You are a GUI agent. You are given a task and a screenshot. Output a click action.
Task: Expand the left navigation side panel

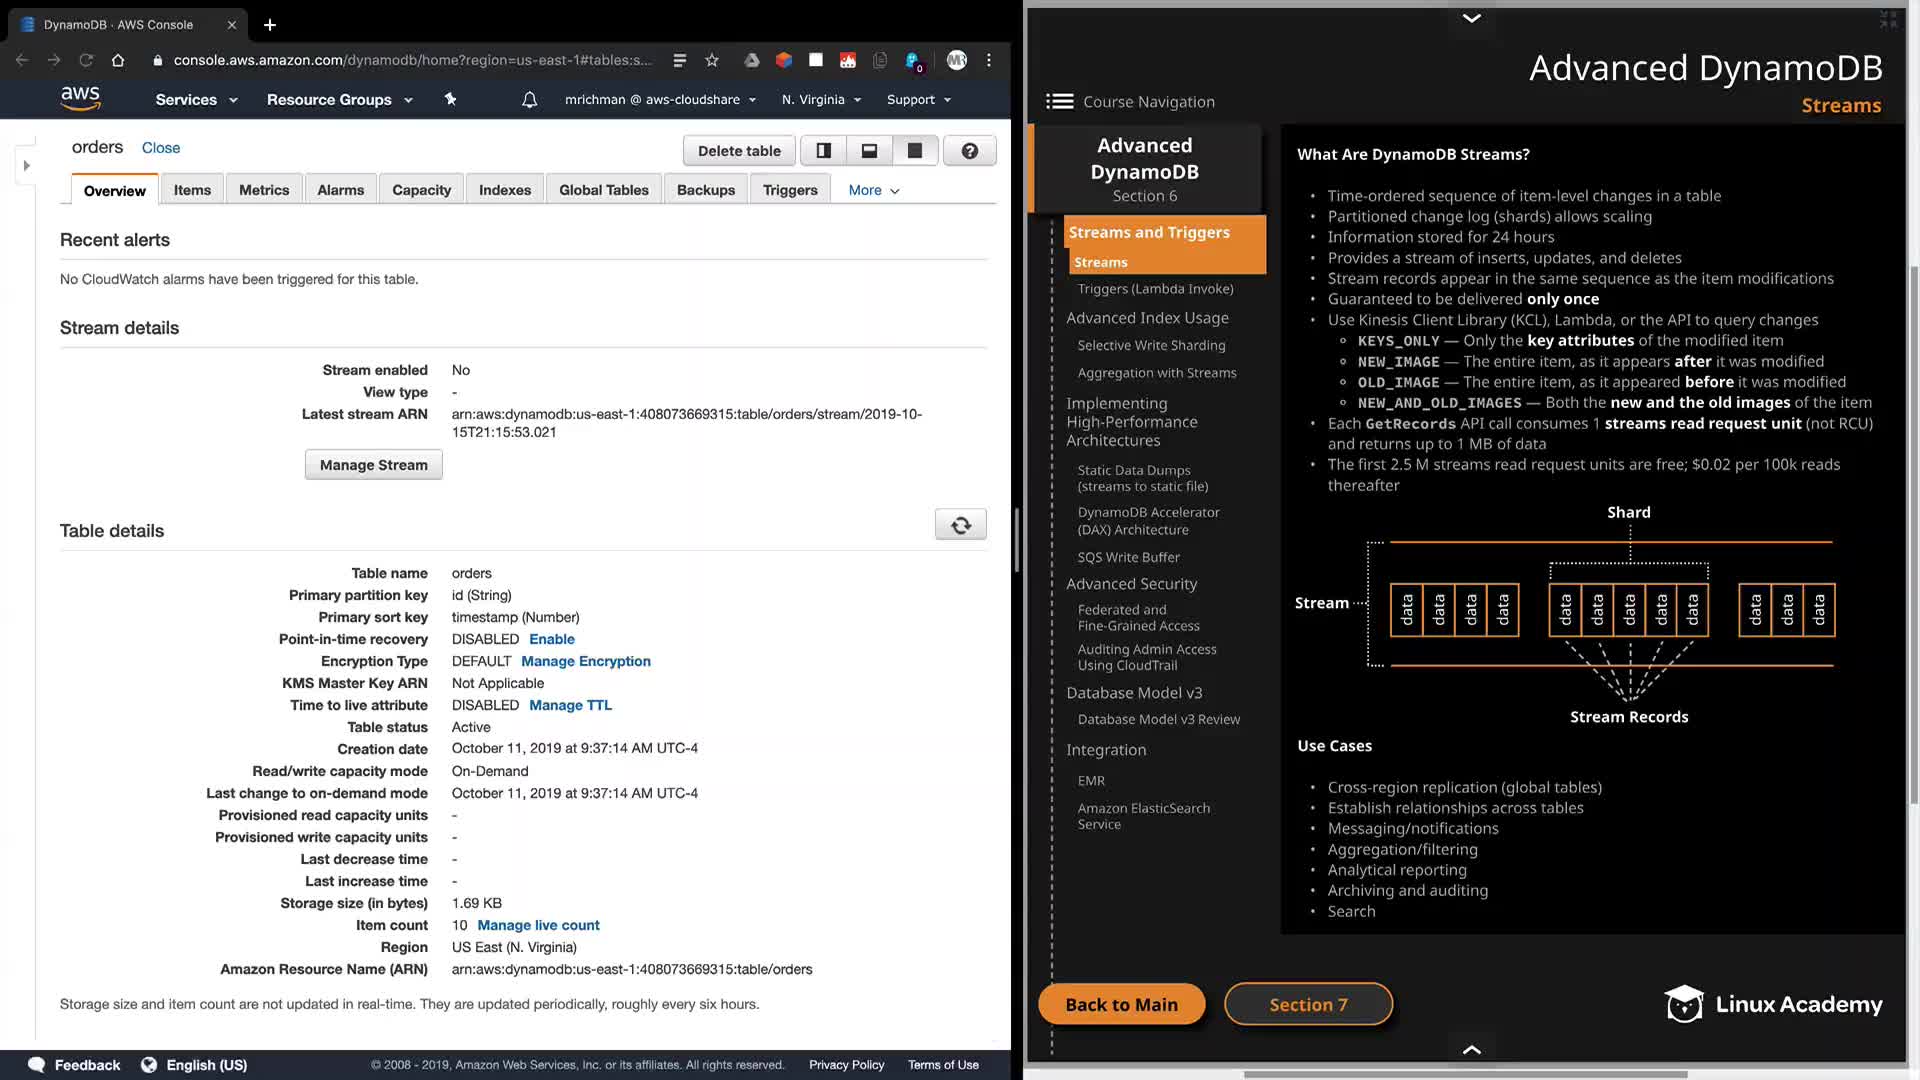pos(27,165)
